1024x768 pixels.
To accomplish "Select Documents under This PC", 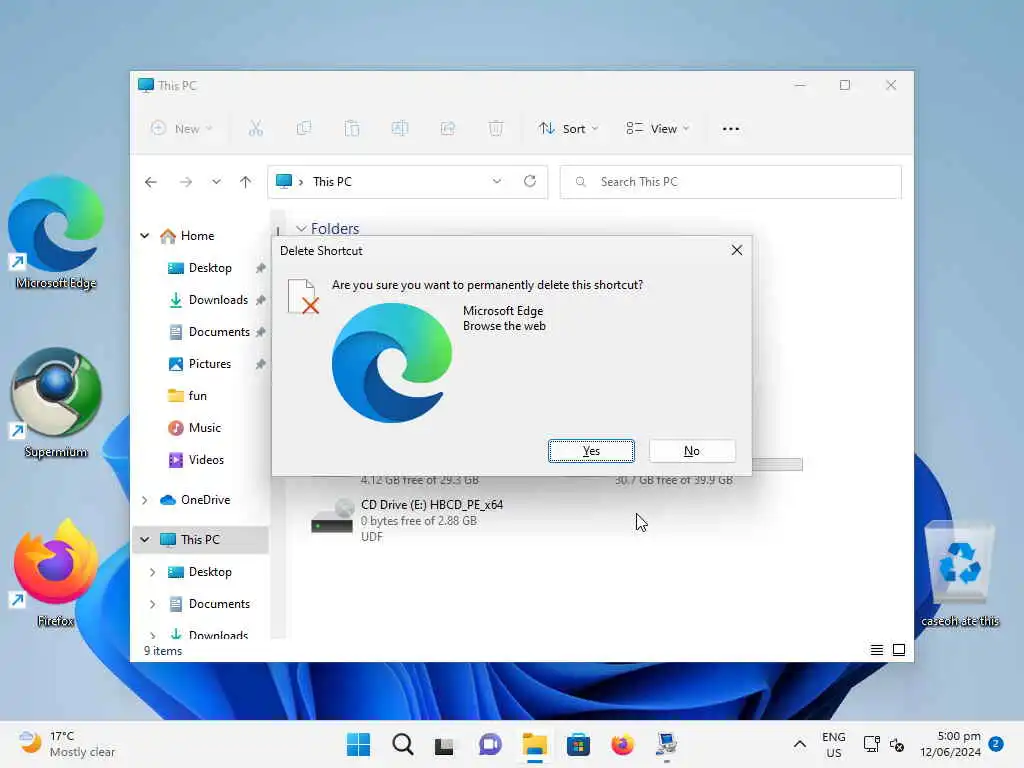I will pyautogui.click(x=219, y=604).
